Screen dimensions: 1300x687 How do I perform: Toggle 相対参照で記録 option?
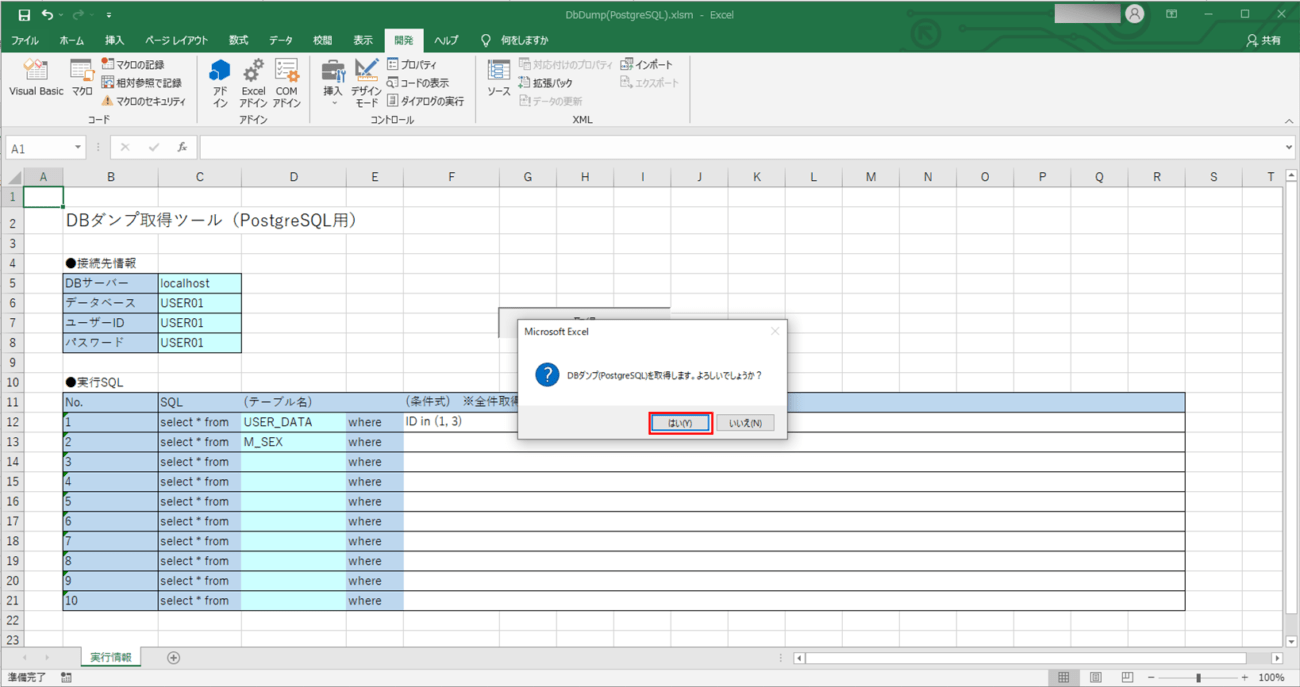pyautogui.click(x=141, y=83)
